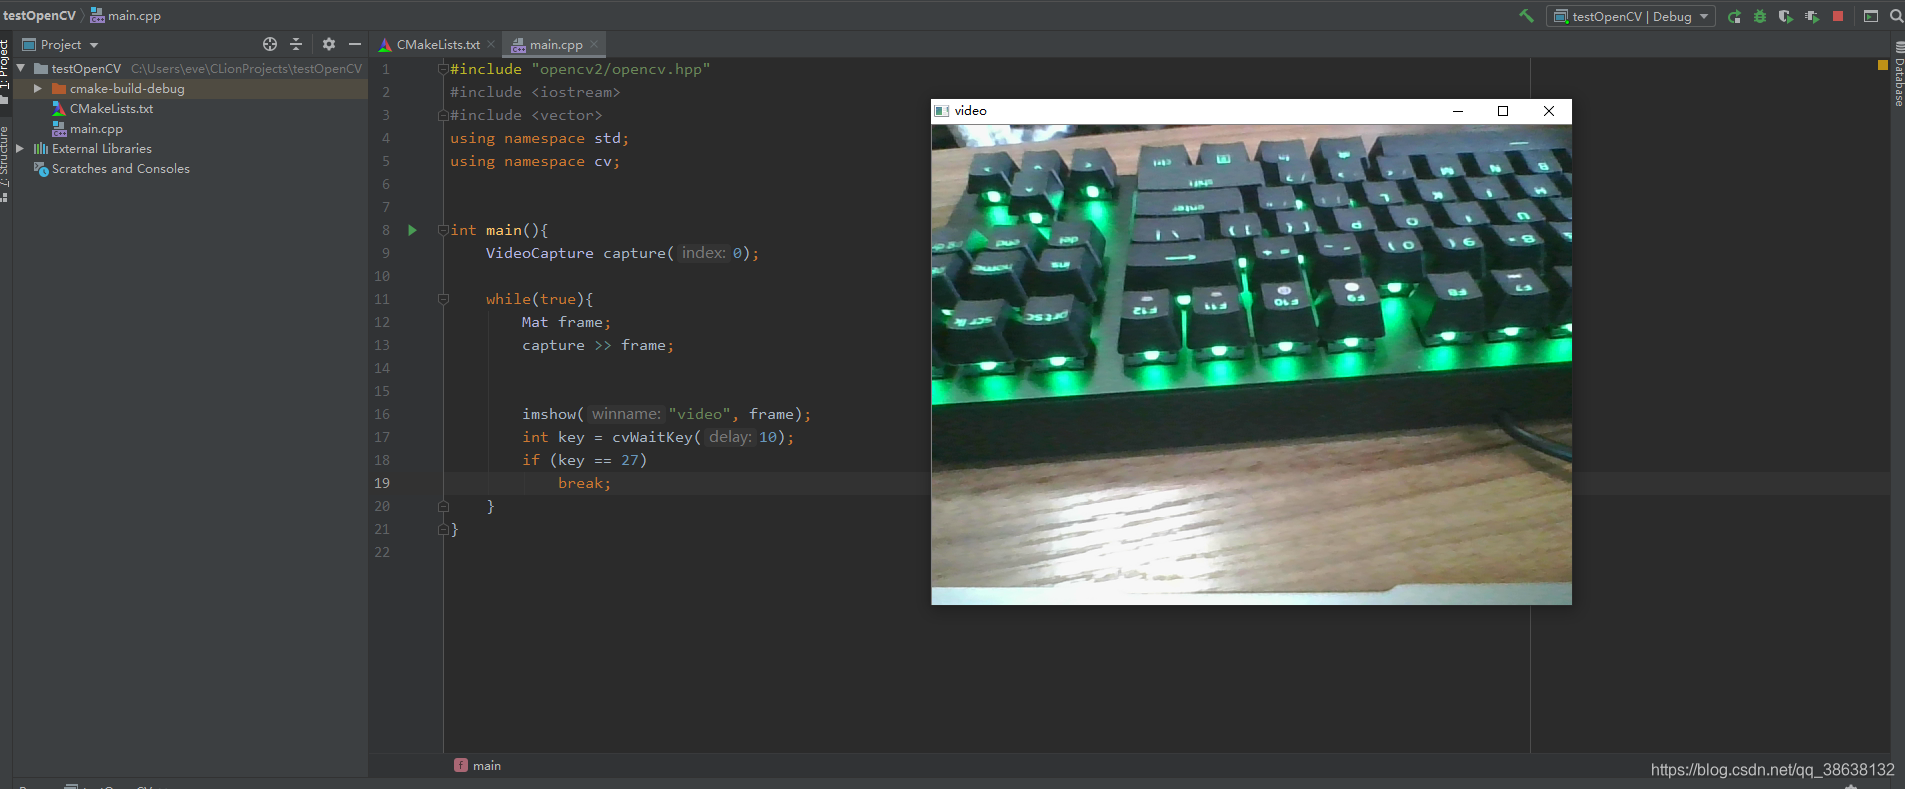Fold the while loop at line 11
This screenshot has height=789, width=1905.
pos(443,299)
